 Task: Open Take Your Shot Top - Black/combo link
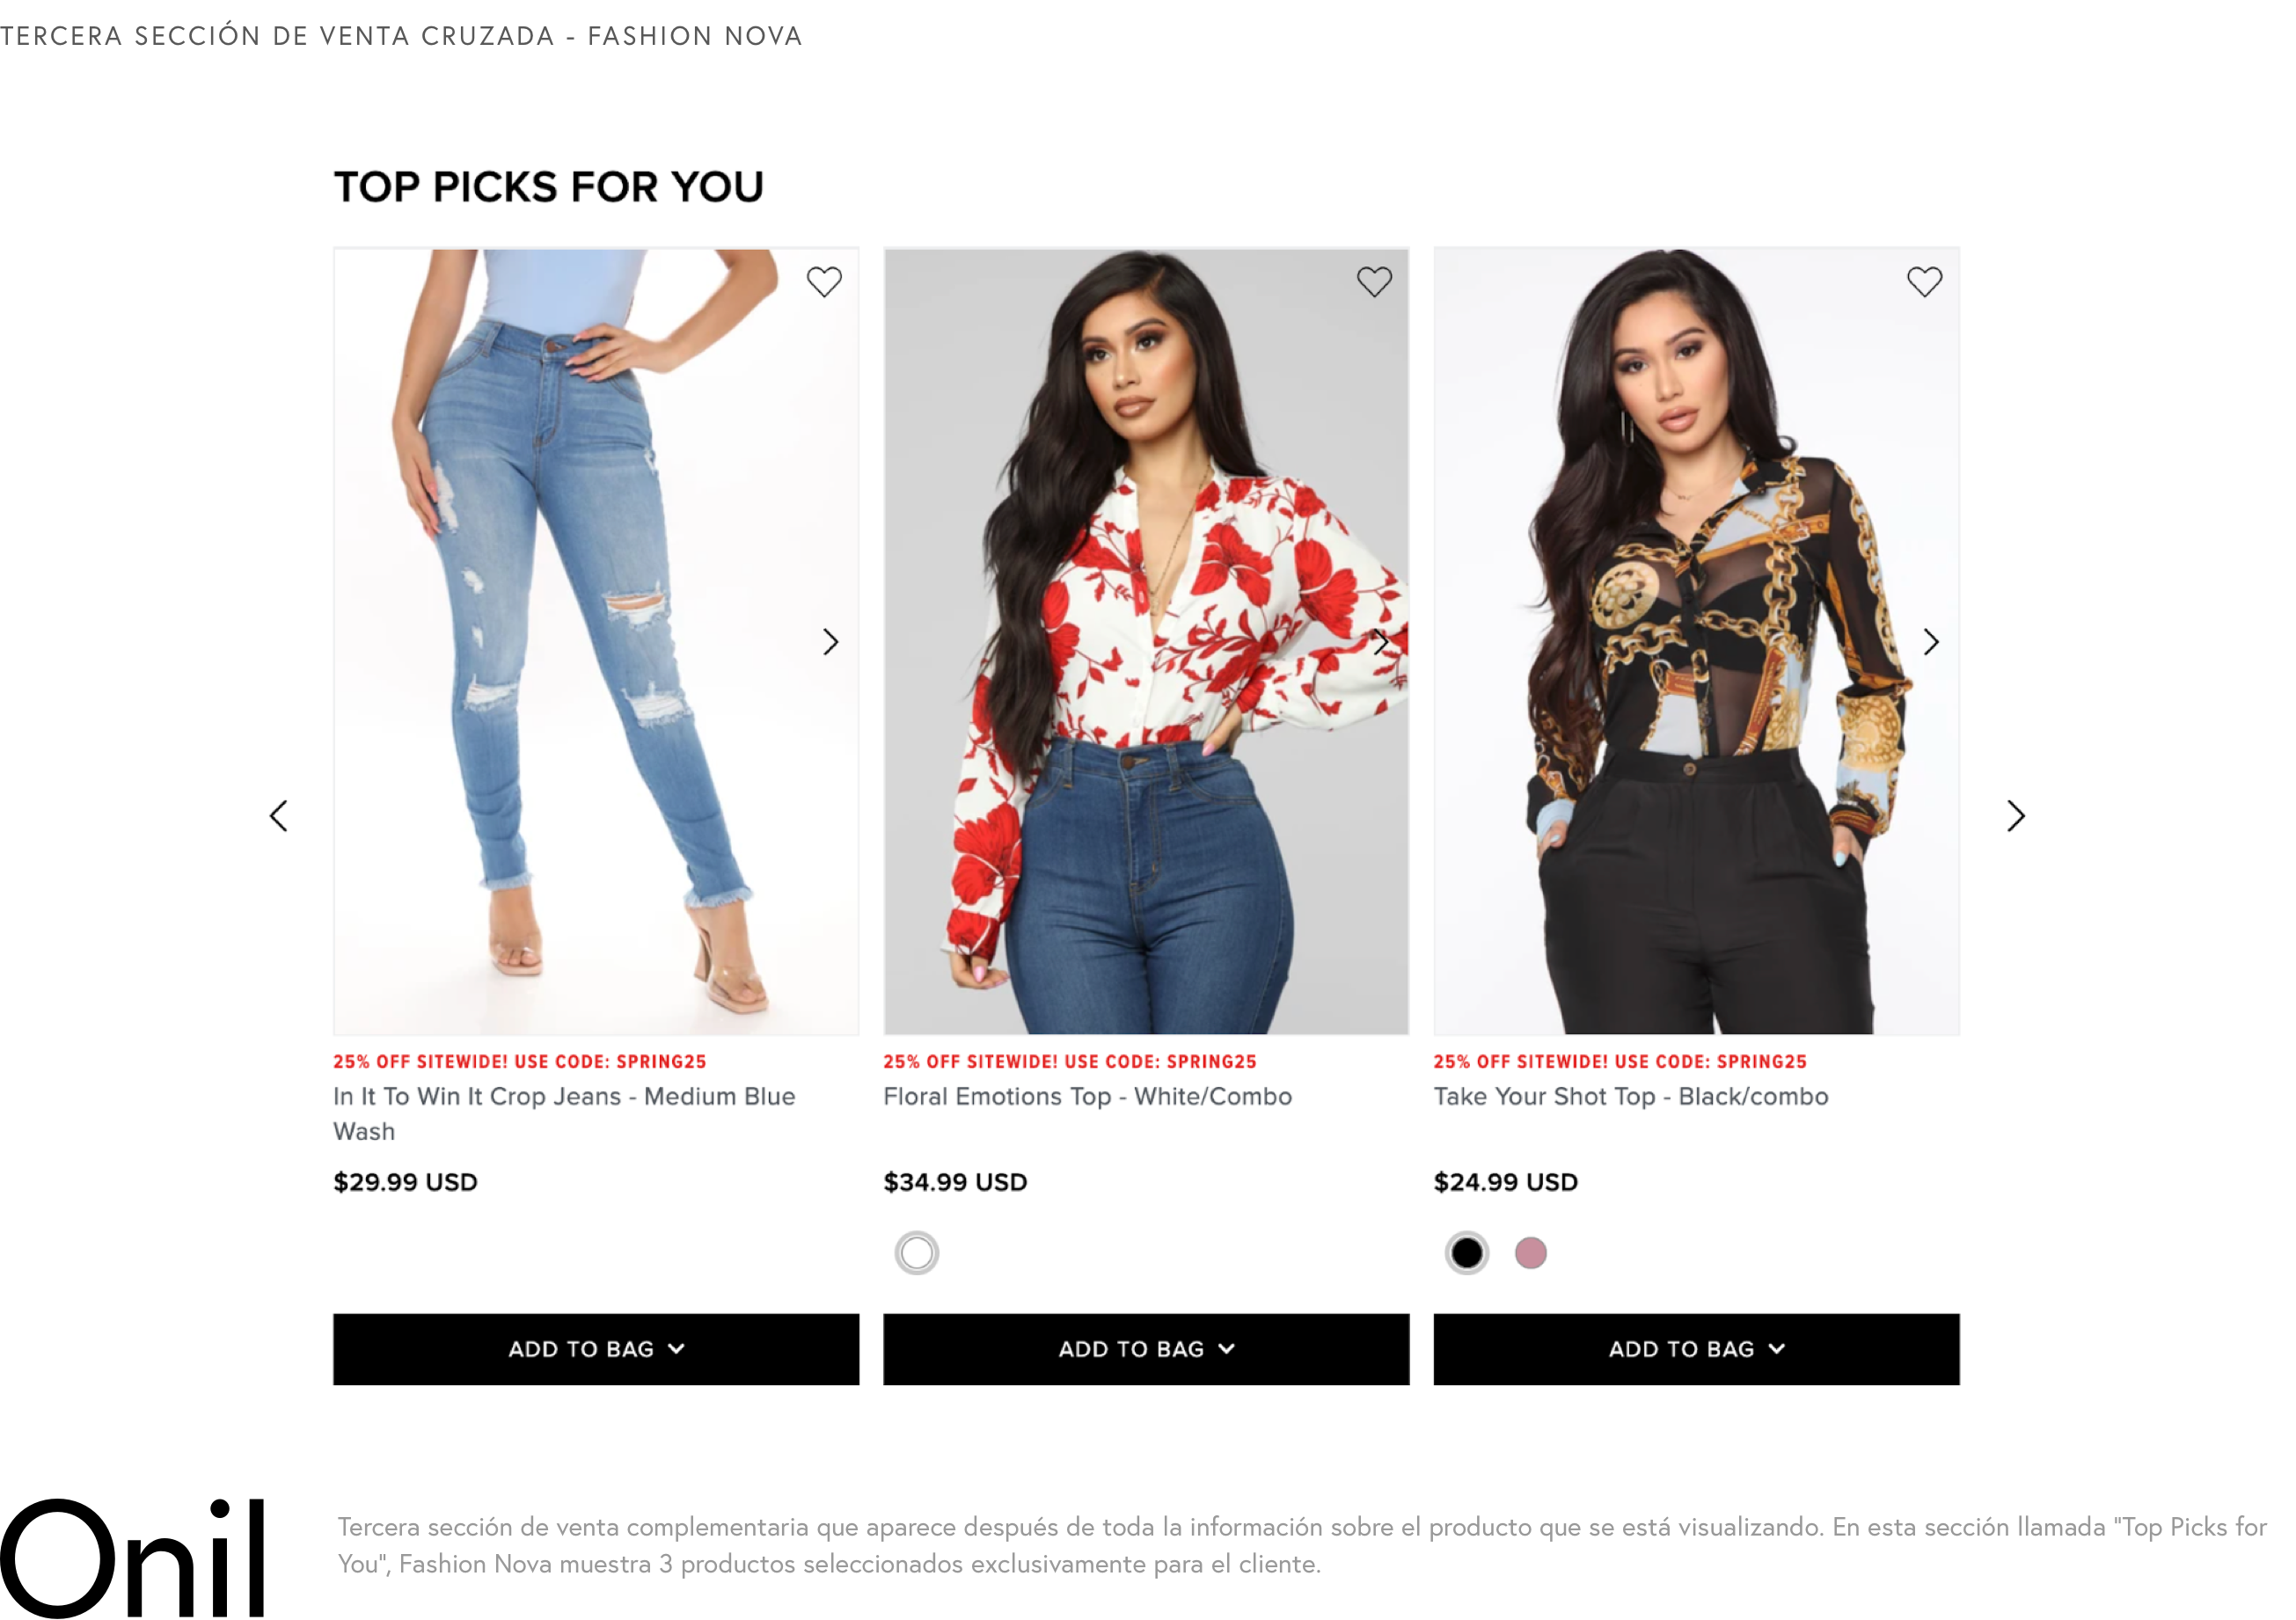point(1631,1097)
